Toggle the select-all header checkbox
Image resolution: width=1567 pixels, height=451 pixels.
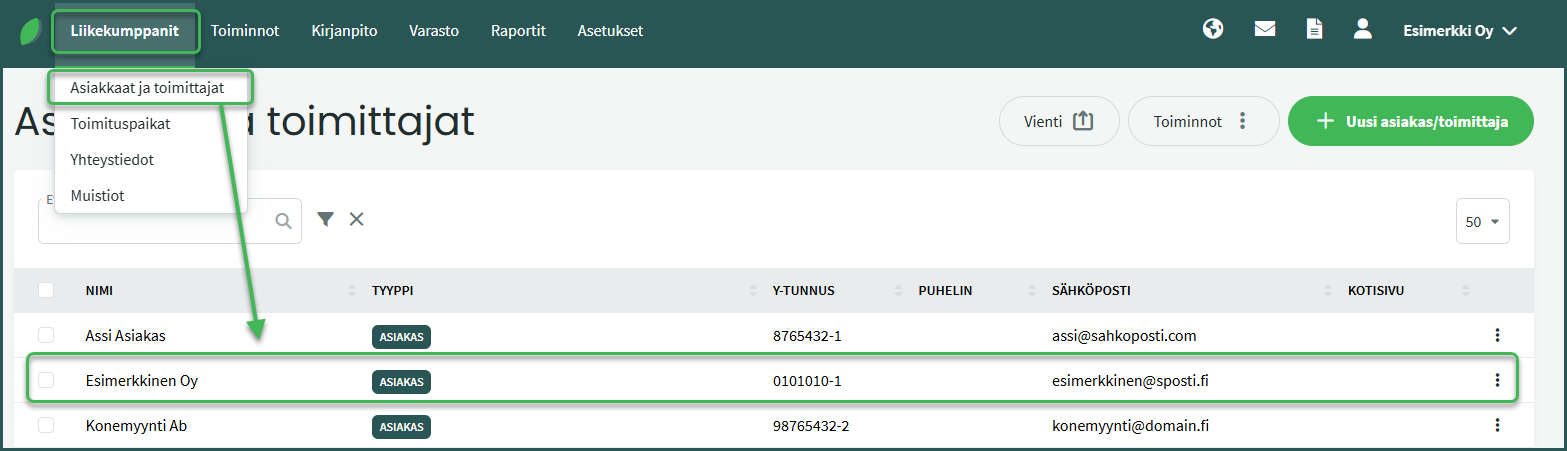point(46,291)
